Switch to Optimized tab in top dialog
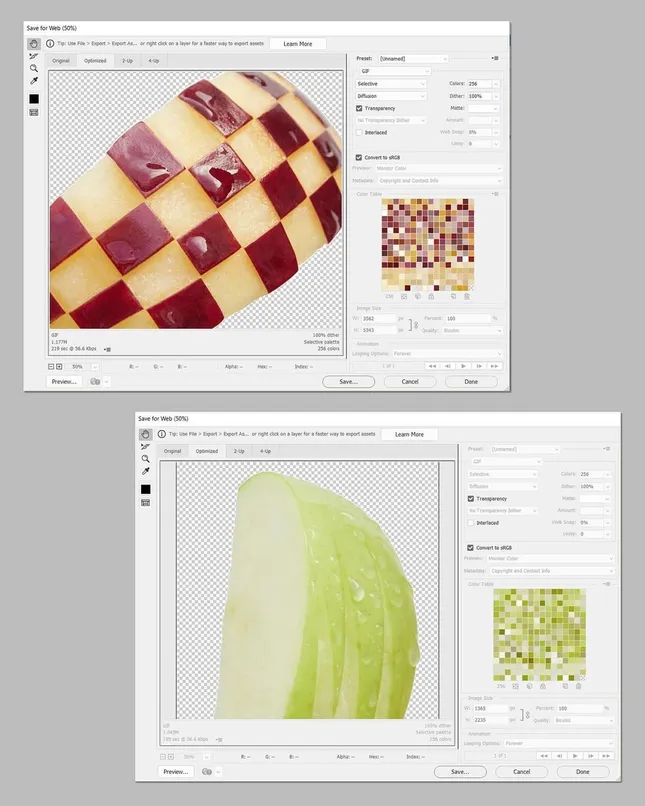Screen dimensions: 645x806 95,61
